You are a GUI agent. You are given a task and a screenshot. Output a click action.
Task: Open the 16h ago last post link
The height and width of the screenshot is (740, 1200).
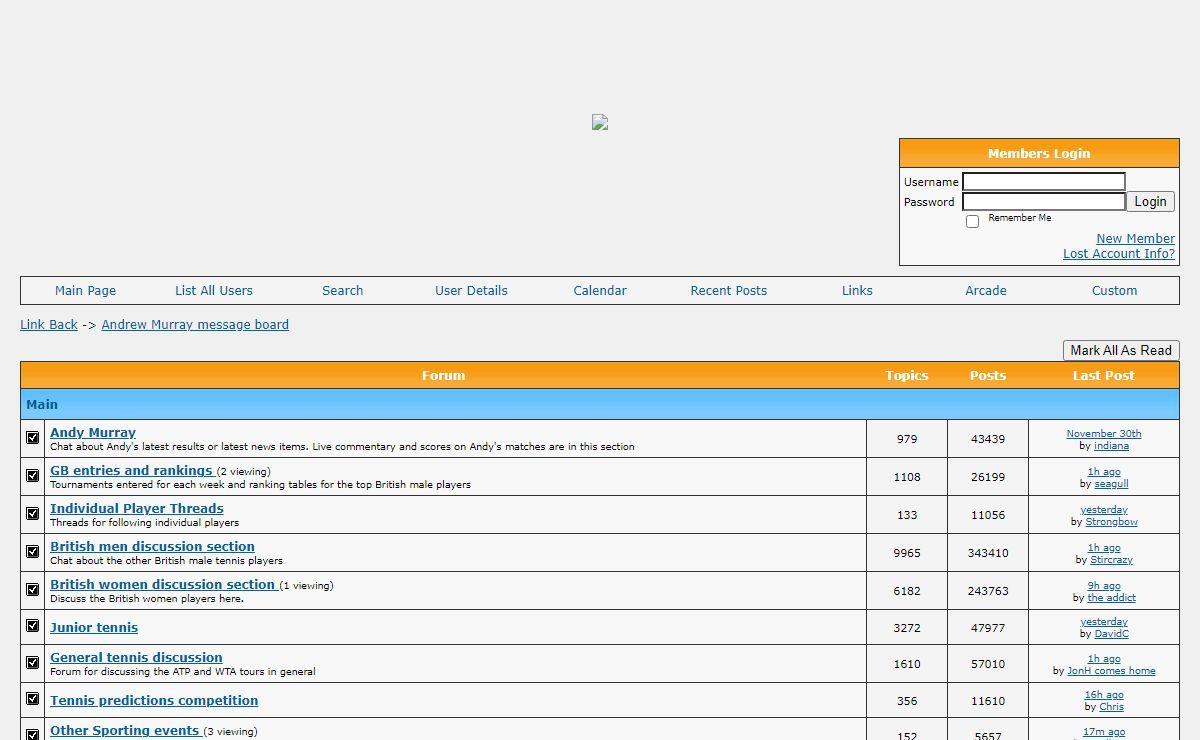click(x=1104, y=694)
